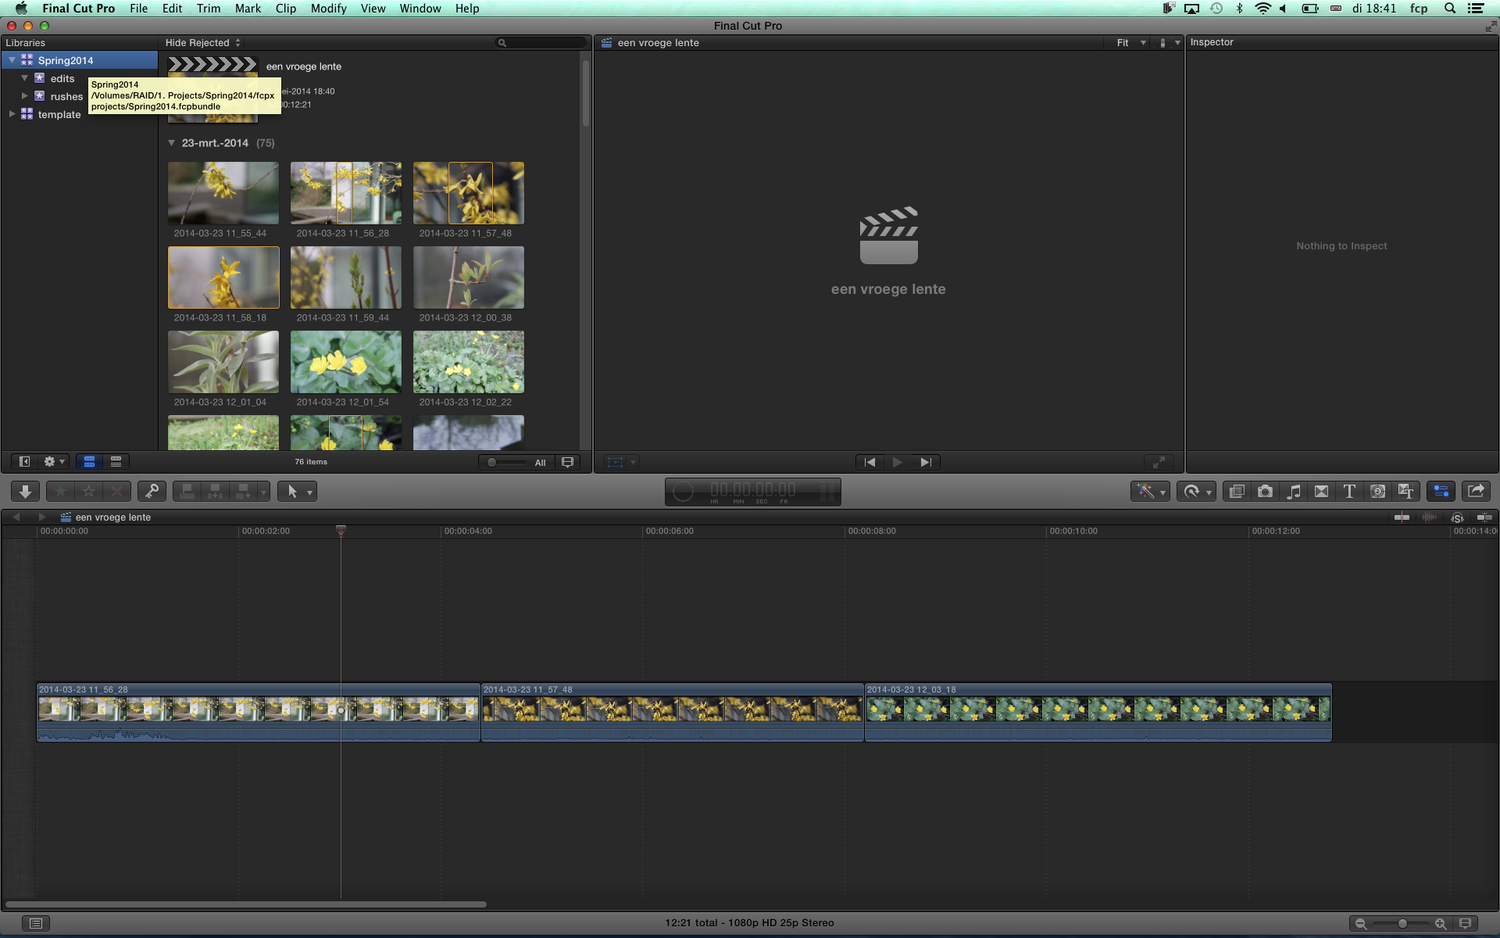
Task: Open the Keyword Editor key icon
Action: click(152, 491)
